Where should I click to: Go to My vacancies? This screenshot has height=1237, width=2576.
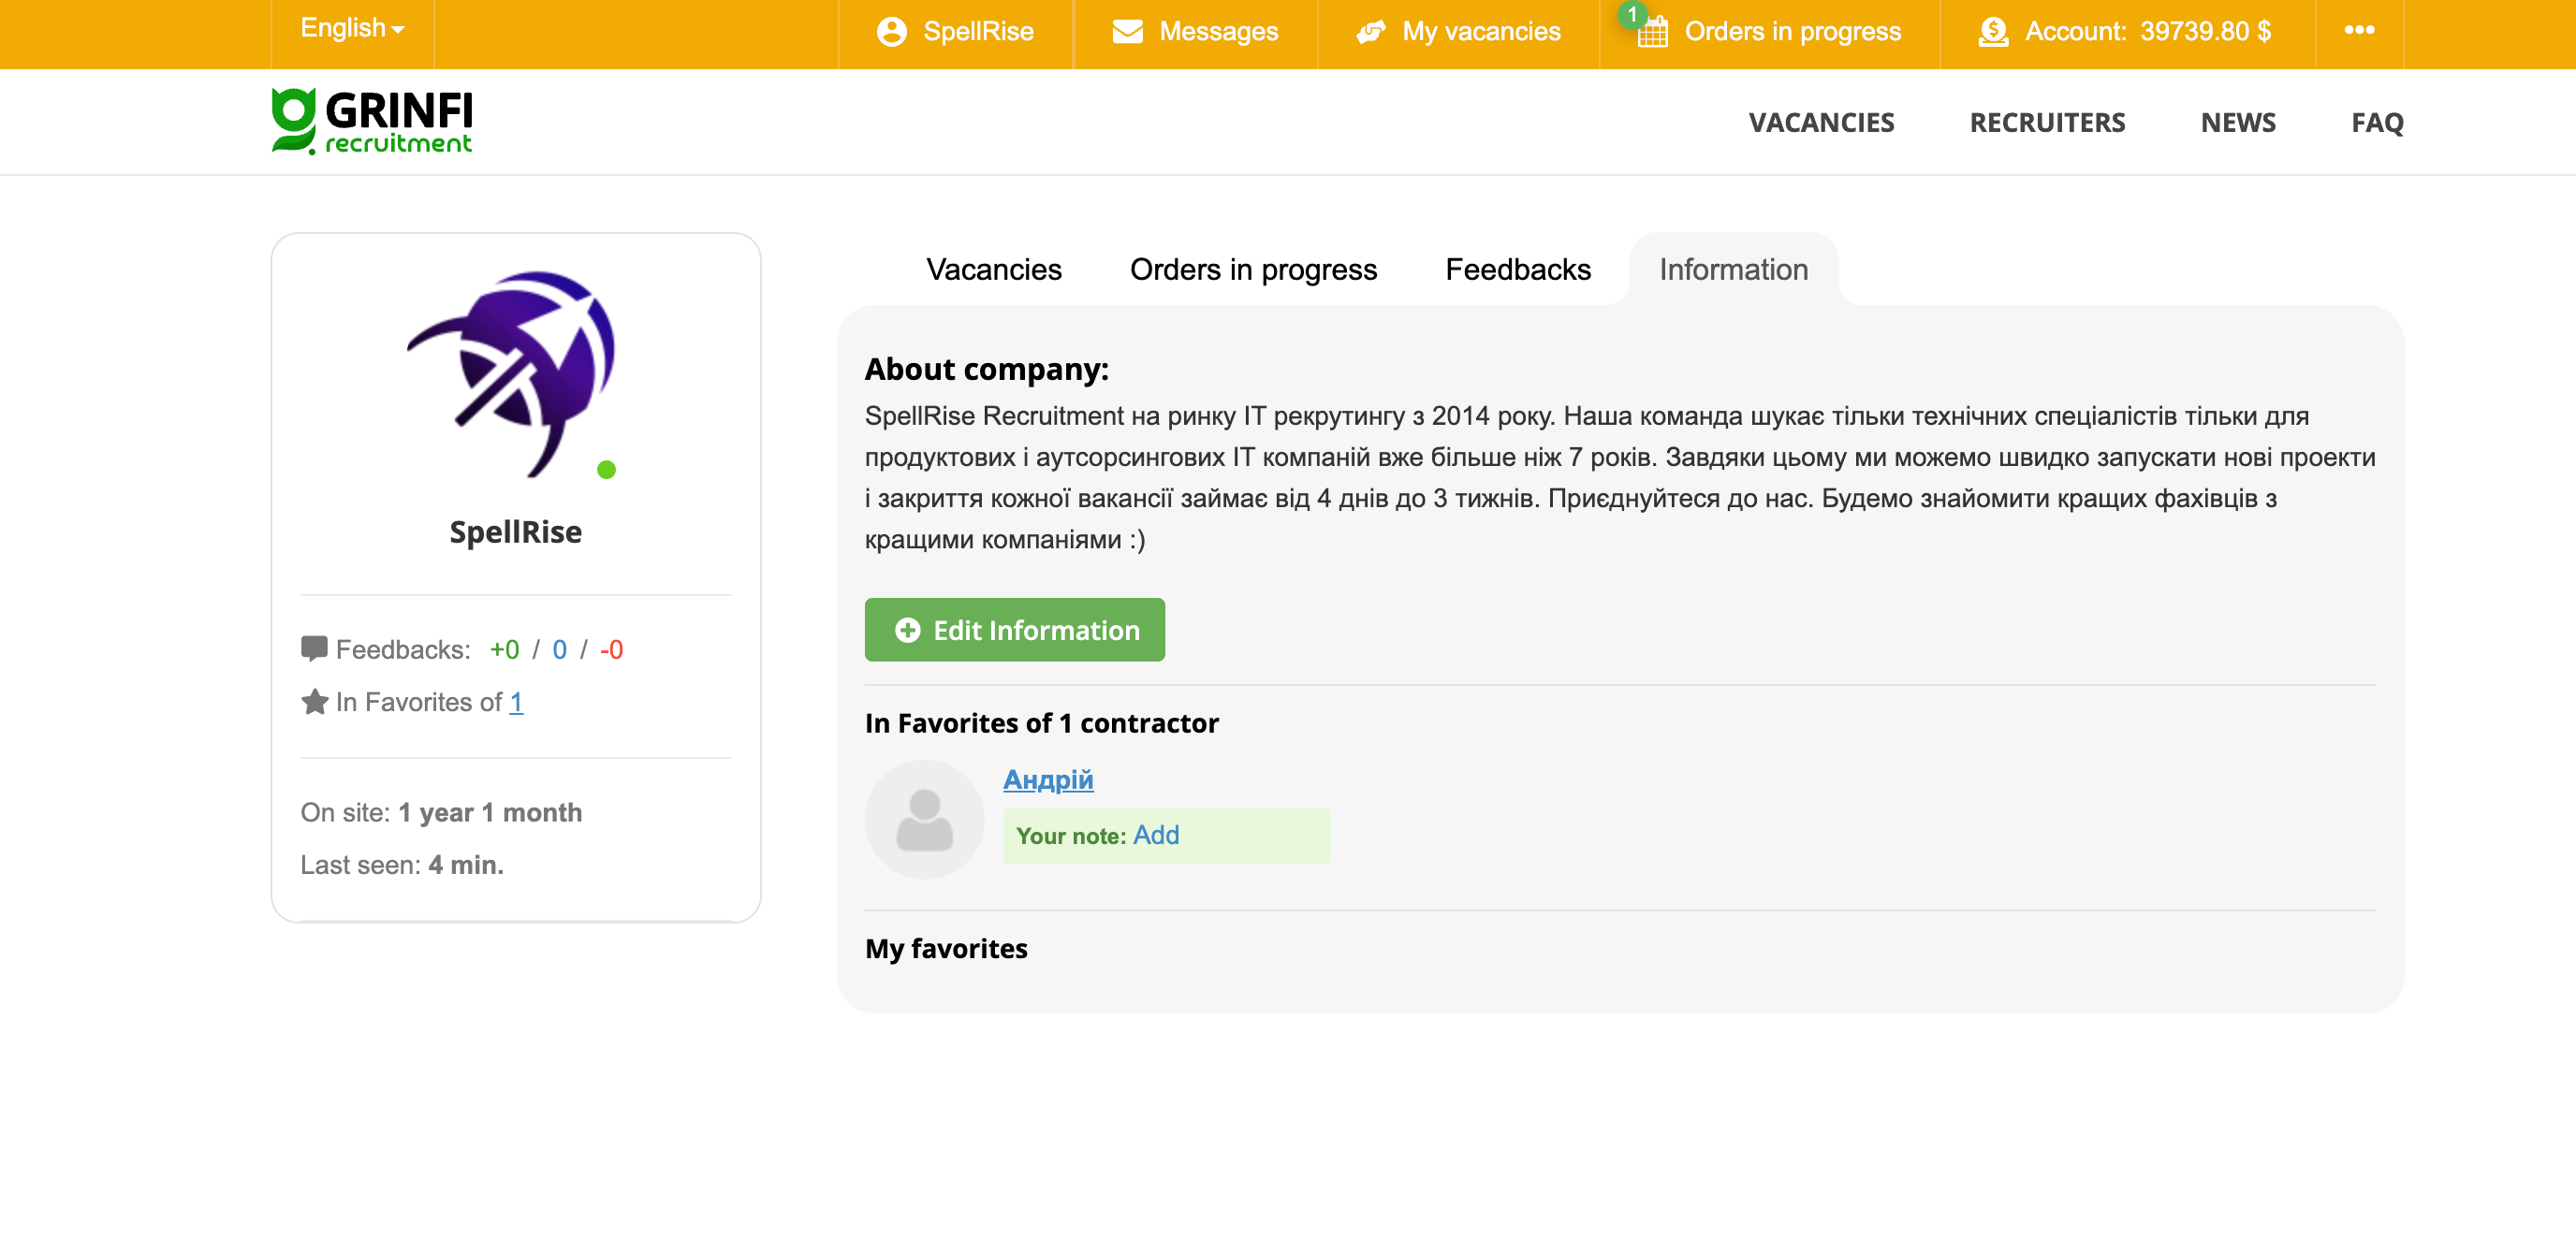click(x=1458, y=32)
